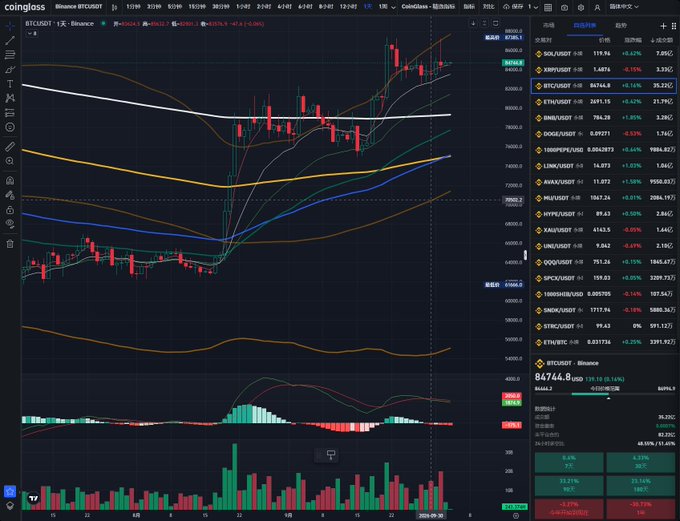Click the 2026-09-30 date marker on time axis
Viewport: 680px width, 521px height.
click(431, 515)
